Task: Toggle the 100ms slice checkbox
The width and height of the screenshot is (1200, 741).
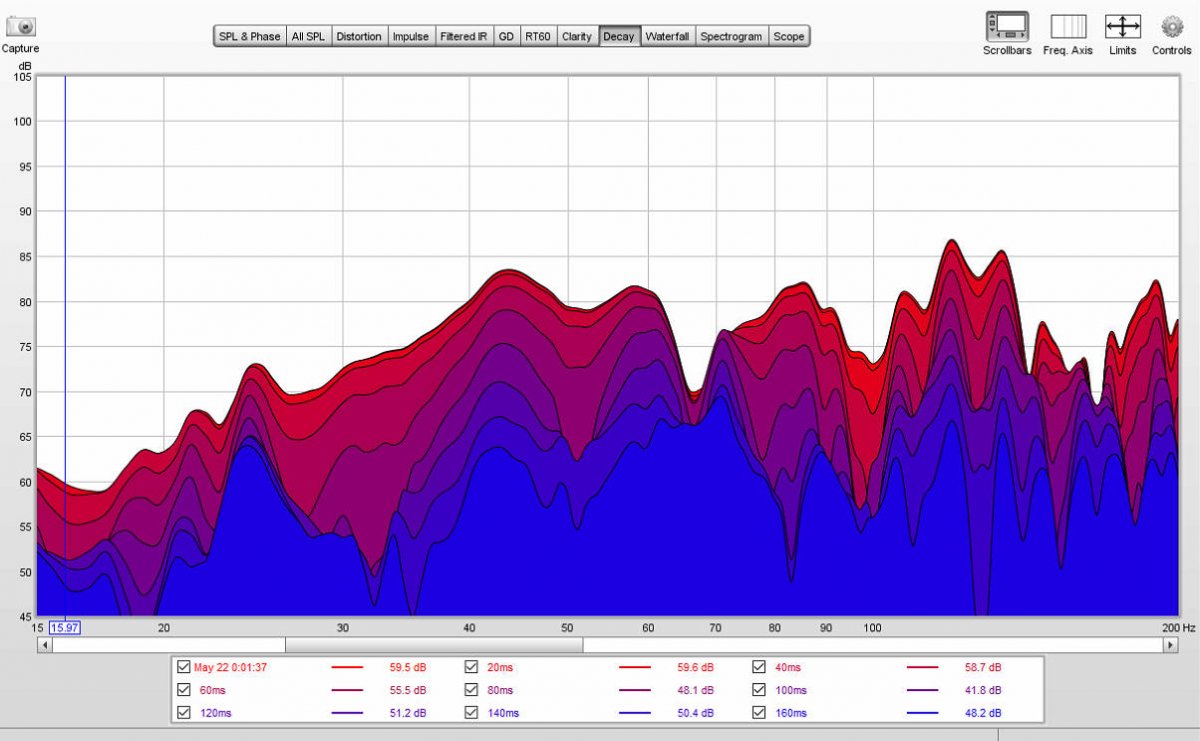Action: point(759,690)
